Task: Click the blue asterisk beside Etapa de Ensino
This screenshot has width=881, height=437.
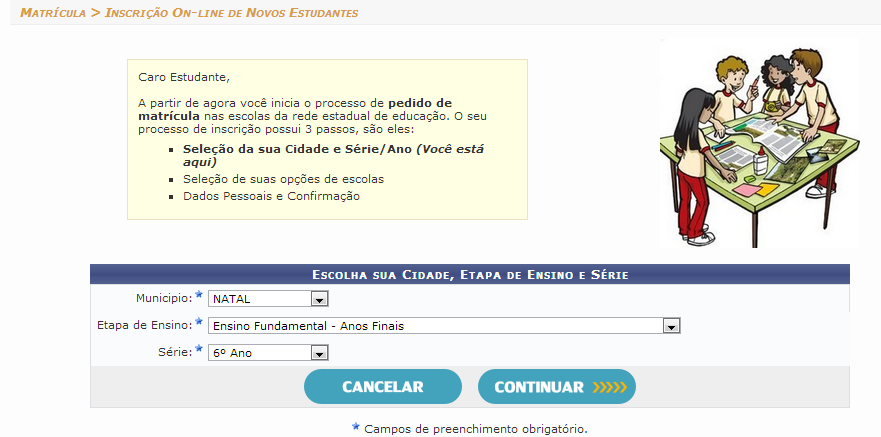Action: pos(199,323)
